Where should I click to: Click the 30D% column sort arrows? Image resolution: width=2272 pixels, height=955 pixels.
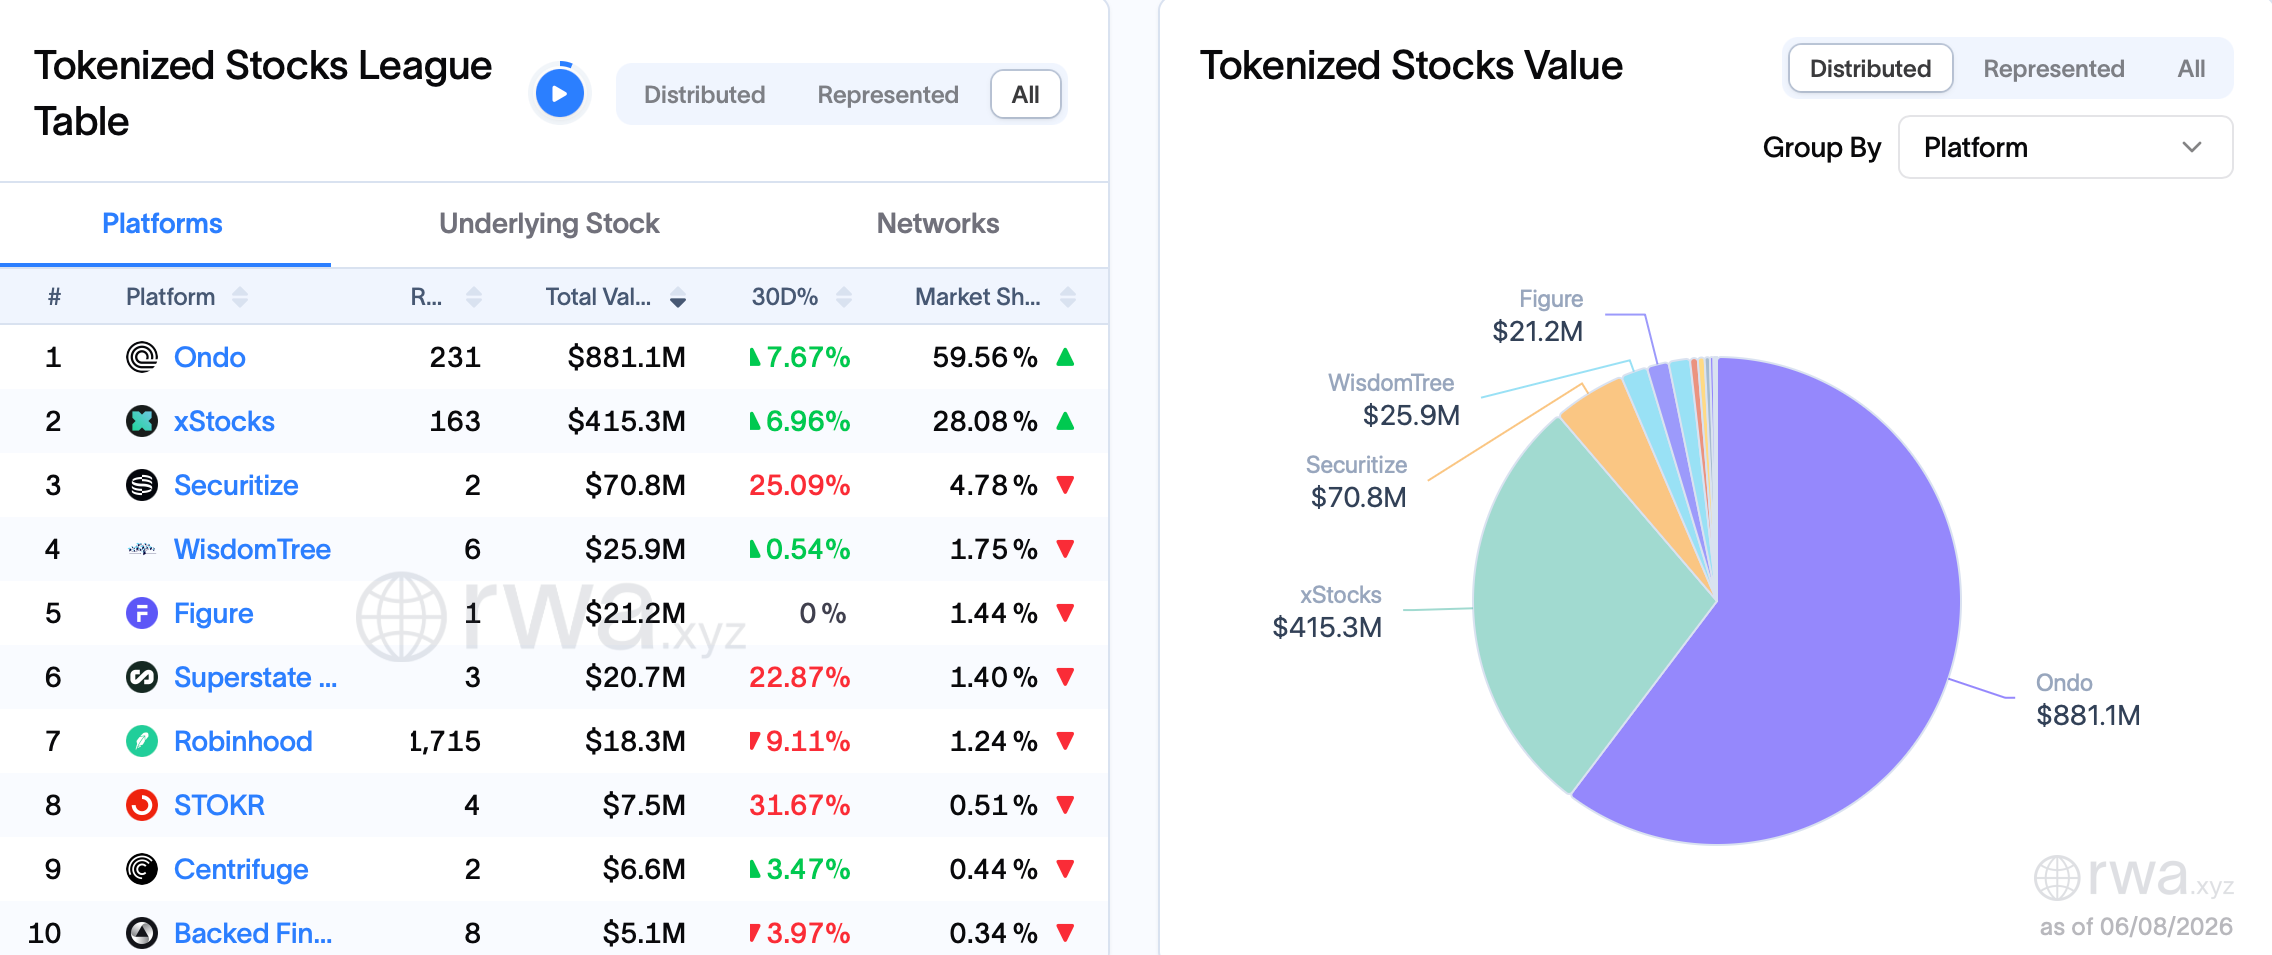(x=844, y=297)
